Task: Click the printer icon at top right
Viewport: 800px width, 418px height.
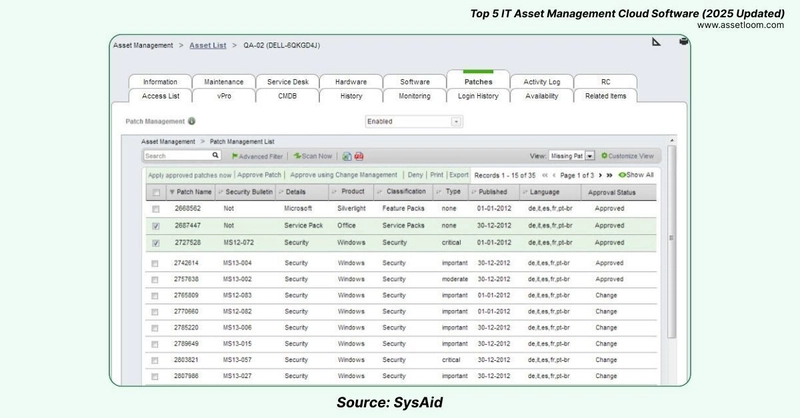Action: click(x=684, y=41)
